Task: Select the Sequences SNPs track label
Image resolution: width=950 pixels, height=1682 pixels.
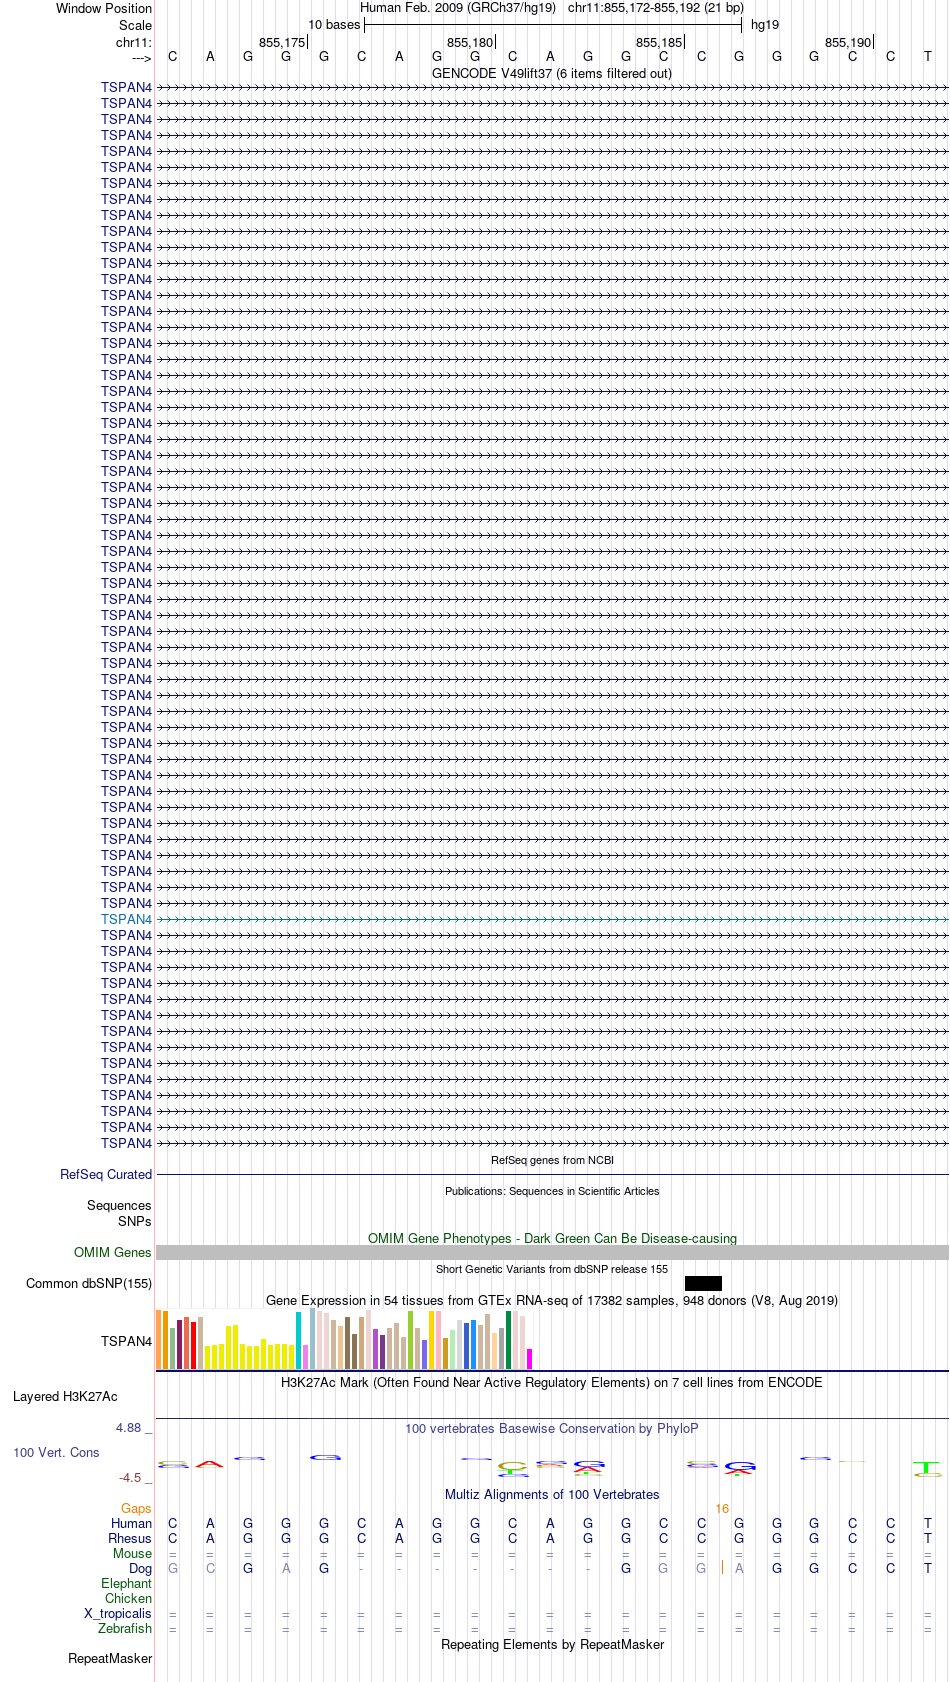Action: [119, 1213]
